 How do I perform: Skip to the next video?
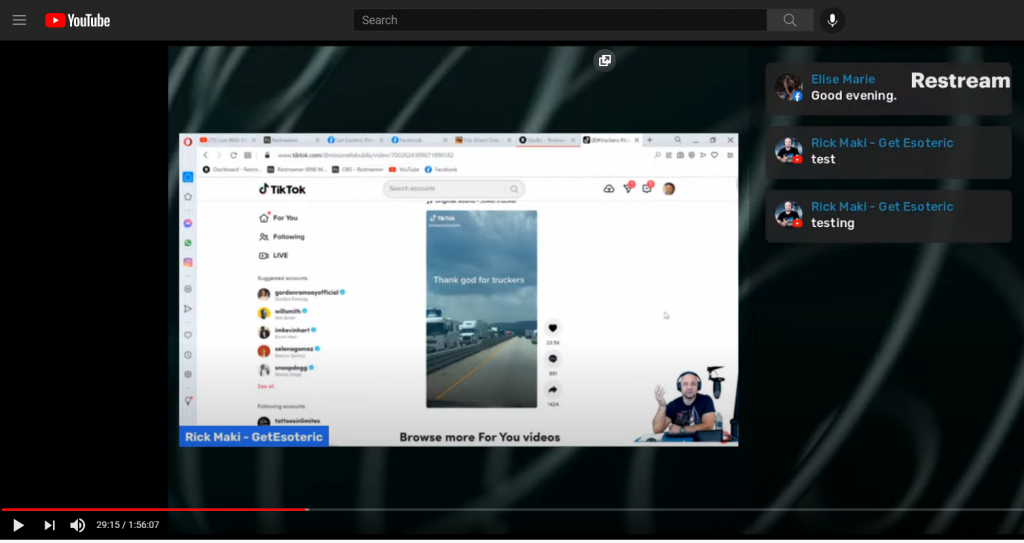tap(49, 525)
